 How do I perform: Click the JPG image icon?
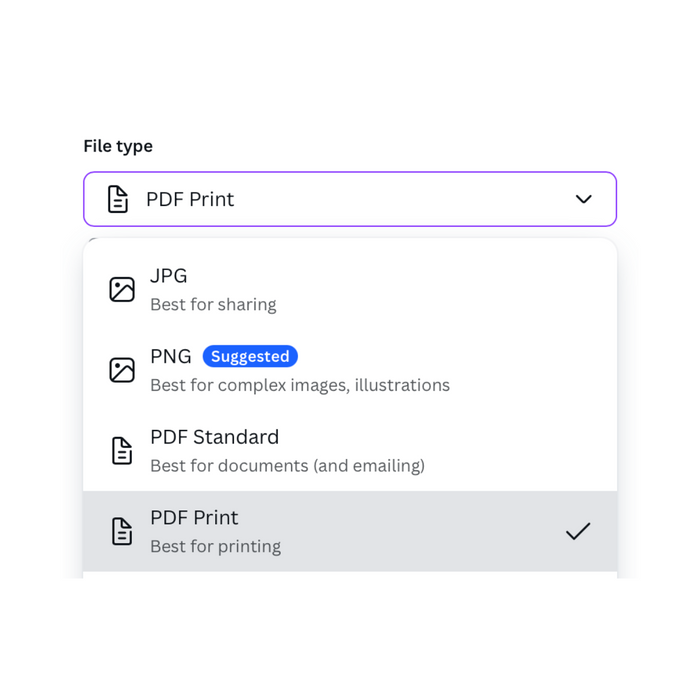click(x=122, y=290)
